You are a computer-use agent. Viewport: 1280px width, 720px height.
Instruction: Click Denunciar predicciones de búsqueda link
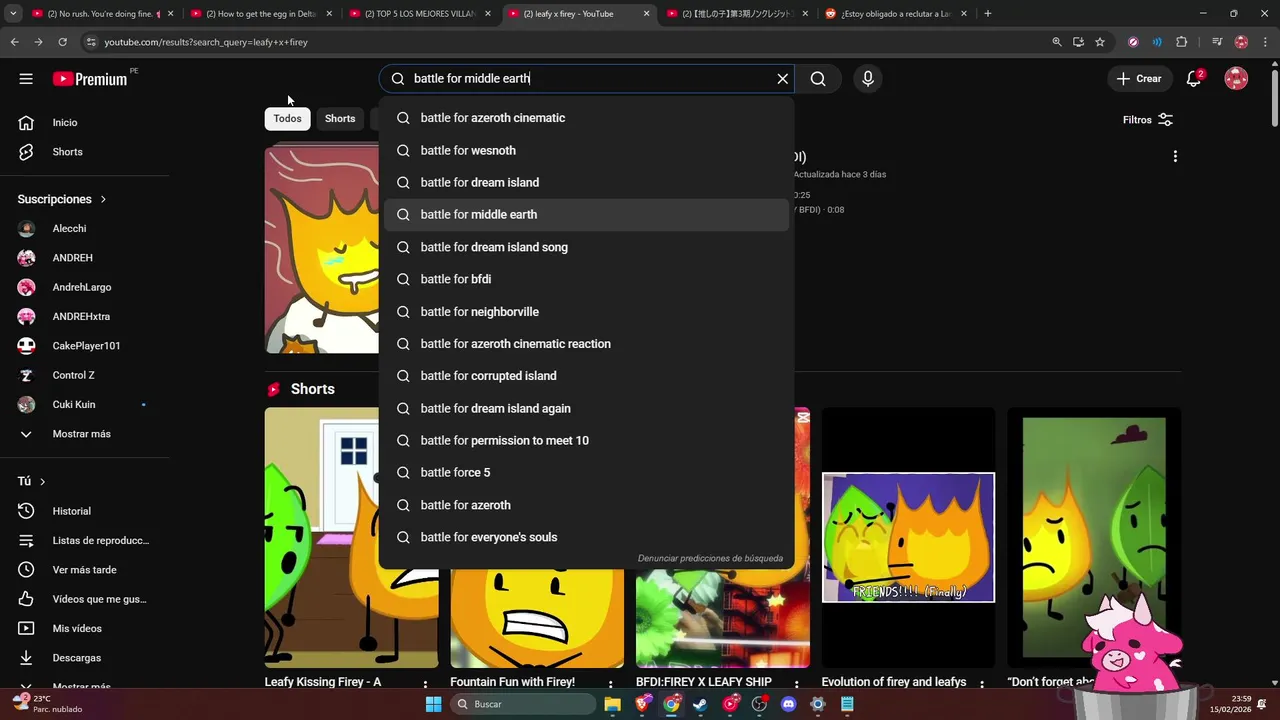tap(710, 559)
